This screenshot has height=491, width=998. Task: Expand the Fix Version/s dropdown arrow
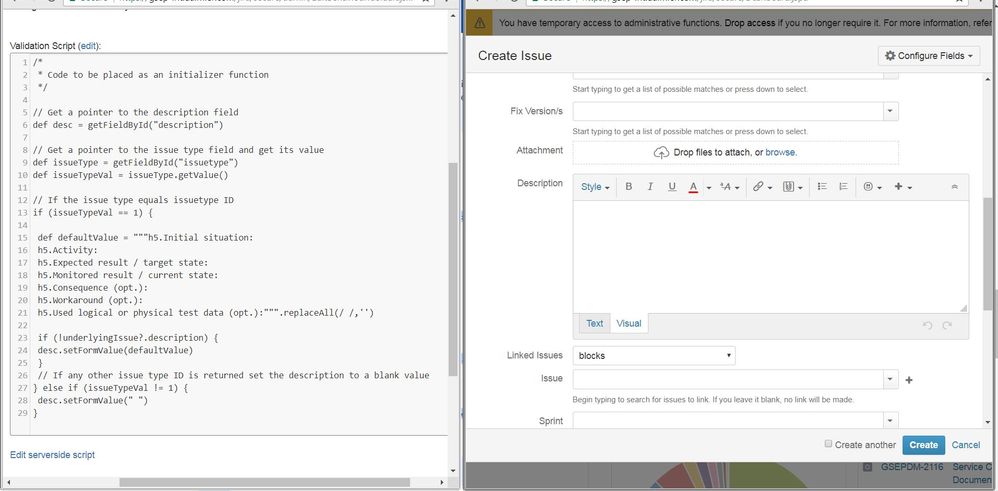click(890, 111)
